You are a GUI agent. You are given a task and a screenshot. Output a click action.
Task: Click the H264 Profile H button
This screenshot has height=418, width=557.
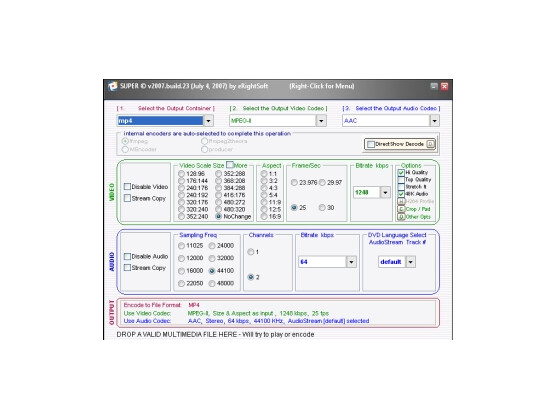click(401, 201)
